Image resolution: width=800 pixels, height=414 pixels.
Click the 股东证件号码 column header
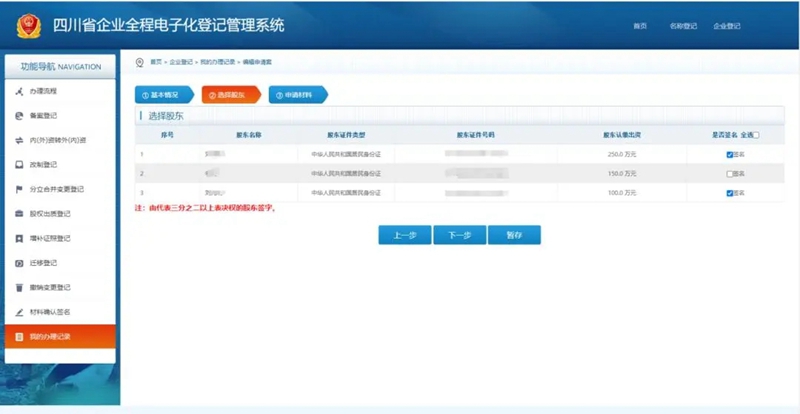(x=476, y=135)
